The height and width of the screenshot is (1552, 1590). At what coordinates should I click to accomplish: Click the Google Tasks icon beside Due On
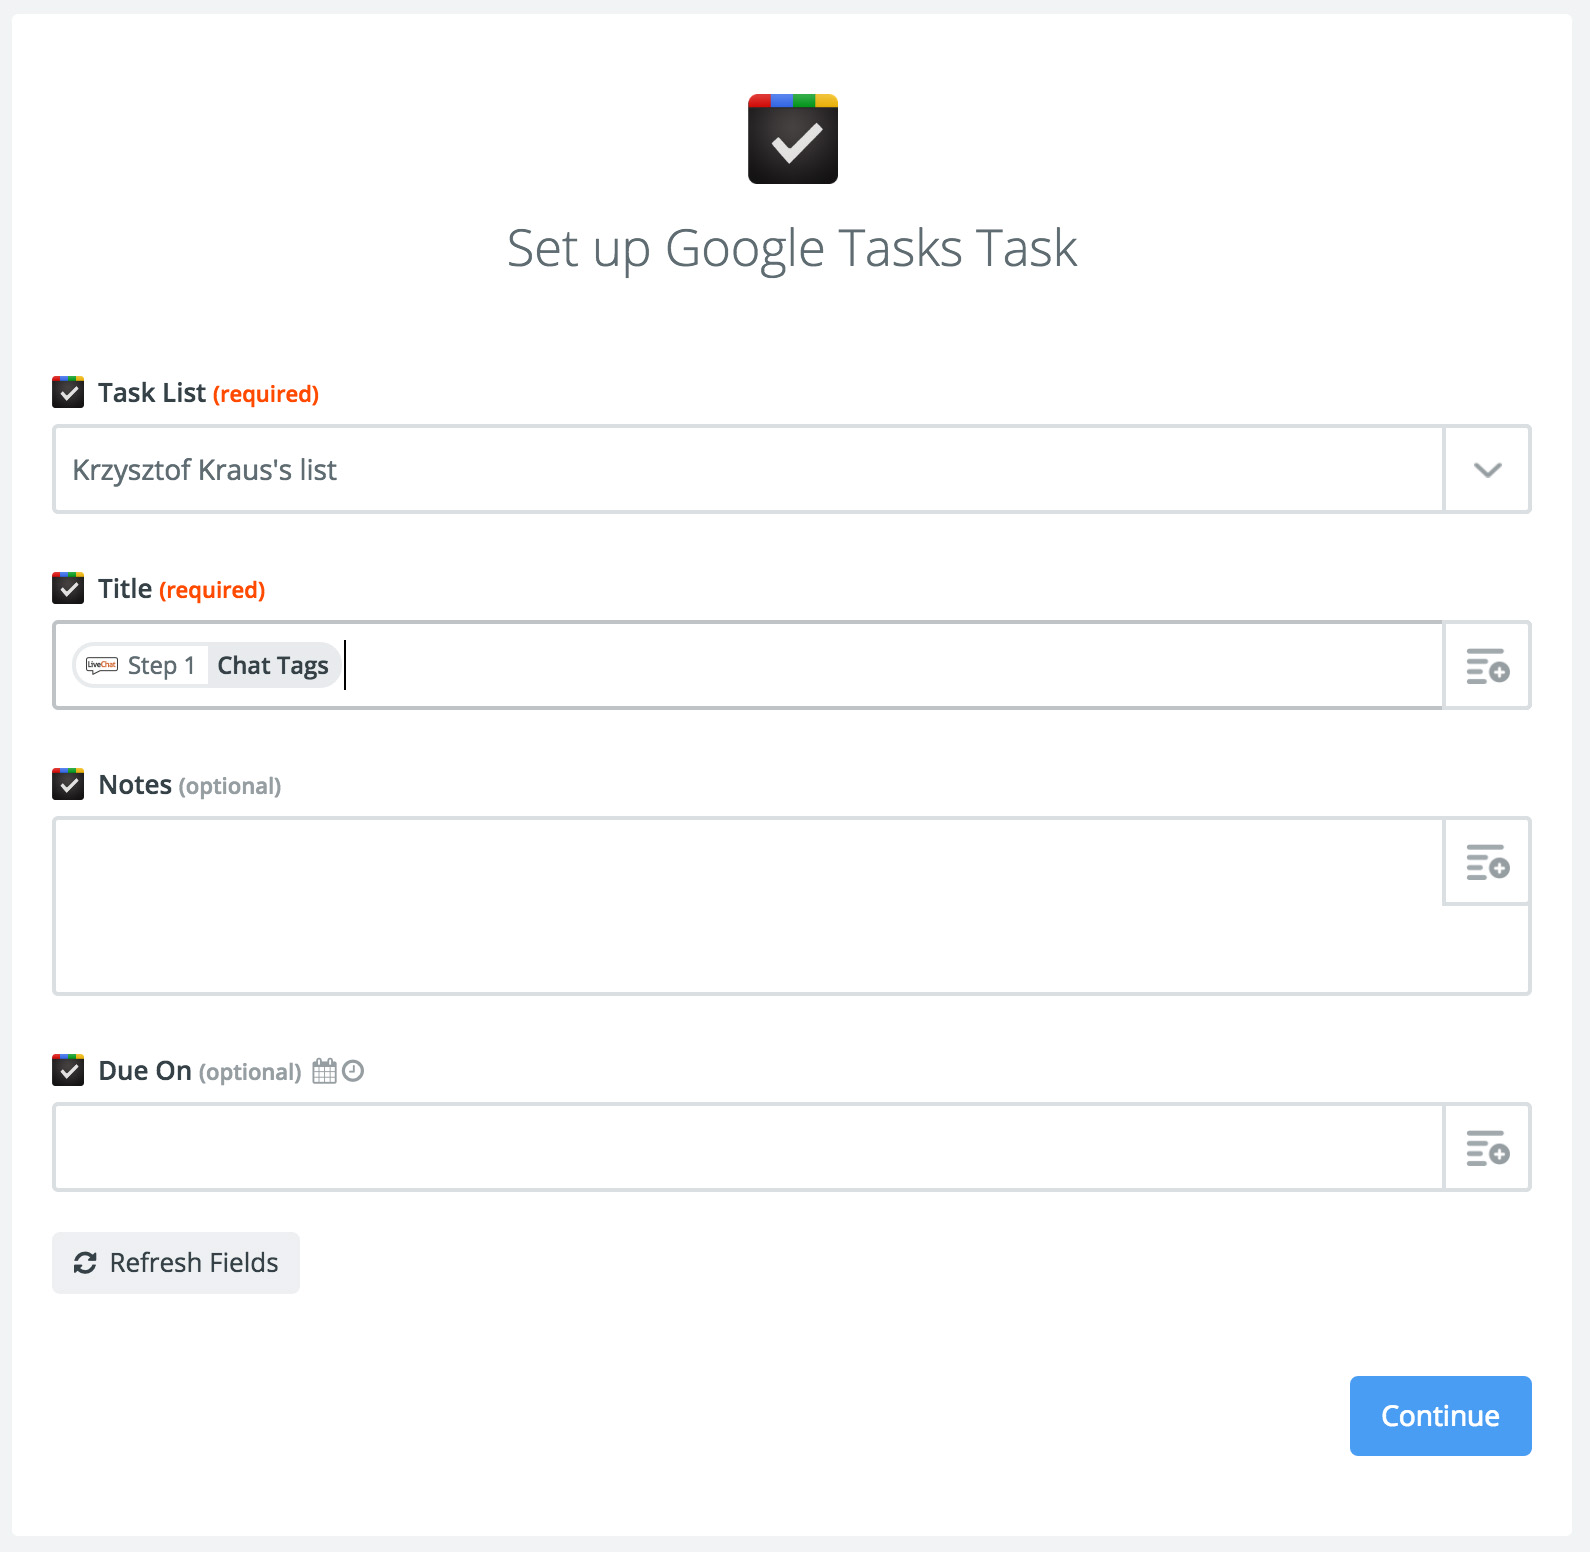pyautogui.click(x=68, y=1070)
